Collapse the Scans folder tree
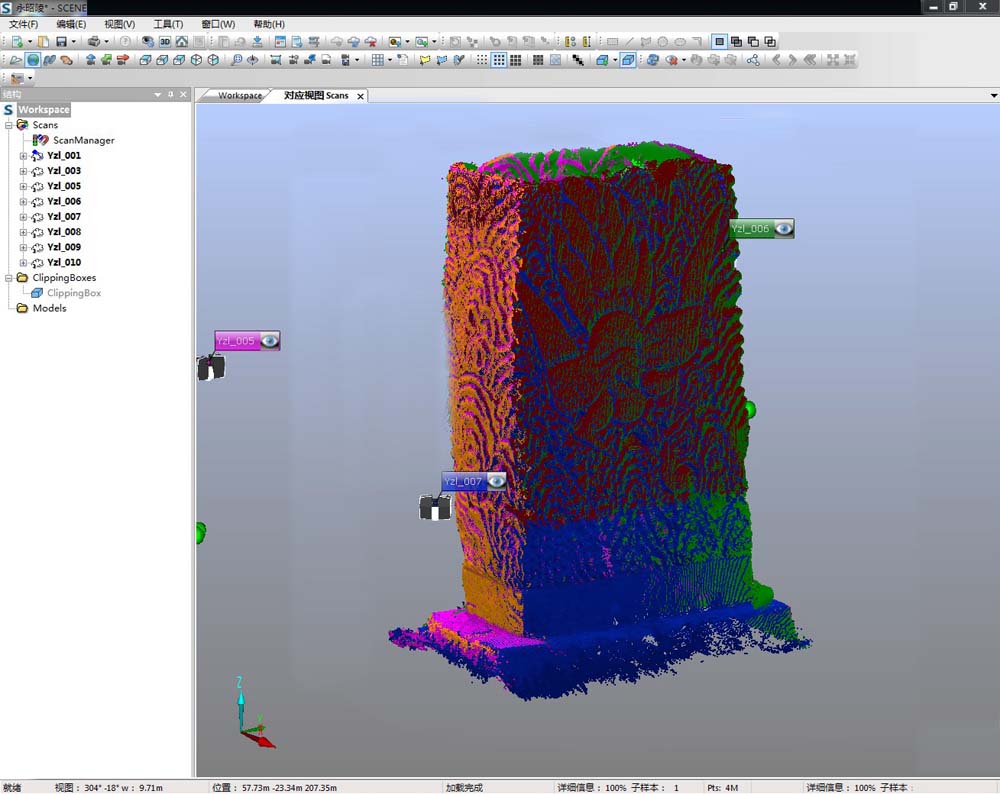1000x794 pixels. tap(9, 125)
